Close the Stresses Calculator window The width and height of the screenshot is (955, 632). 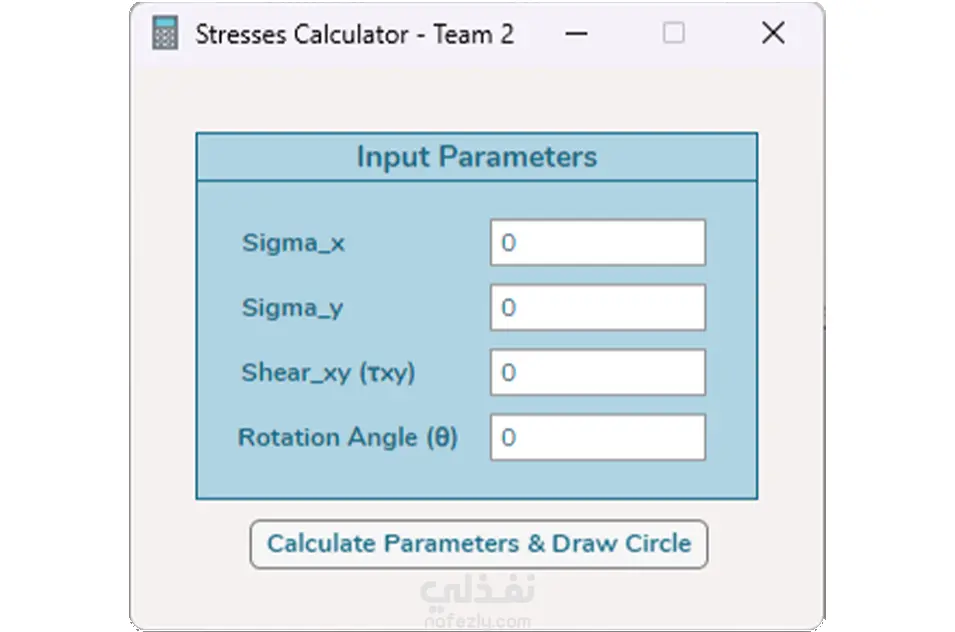click(x=772, y=33)
